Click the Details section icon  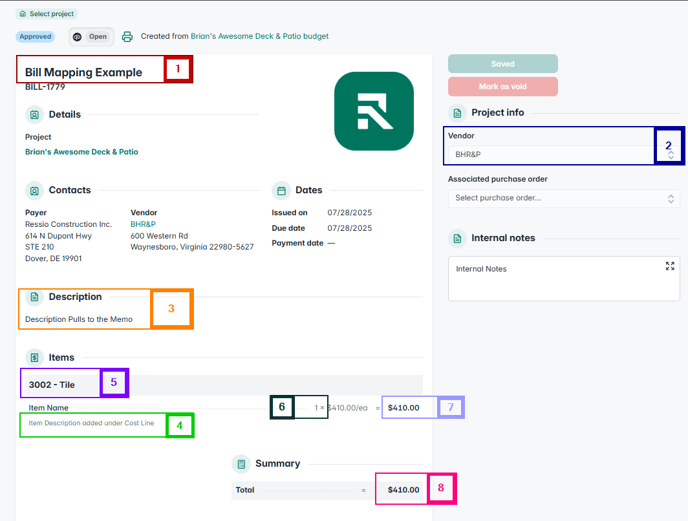point(34,115)
